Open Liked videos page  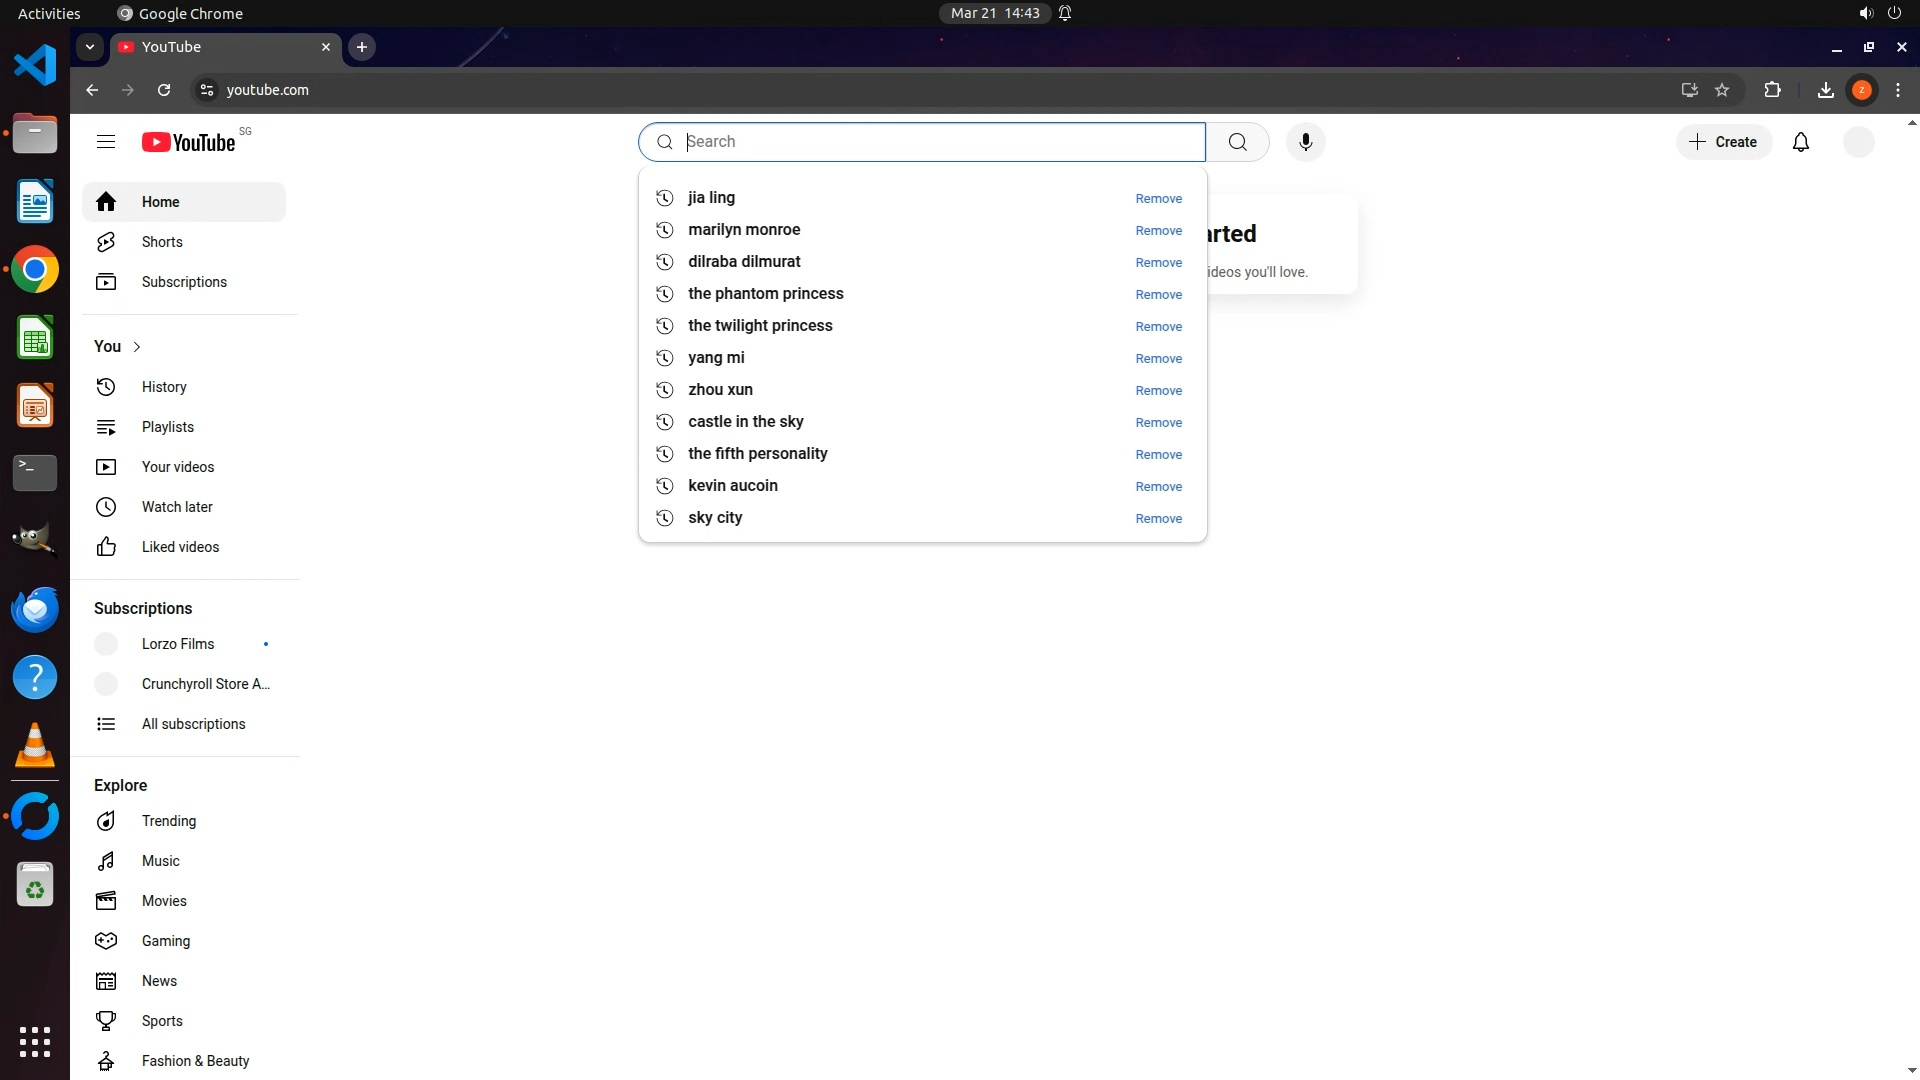click(180, 547)
